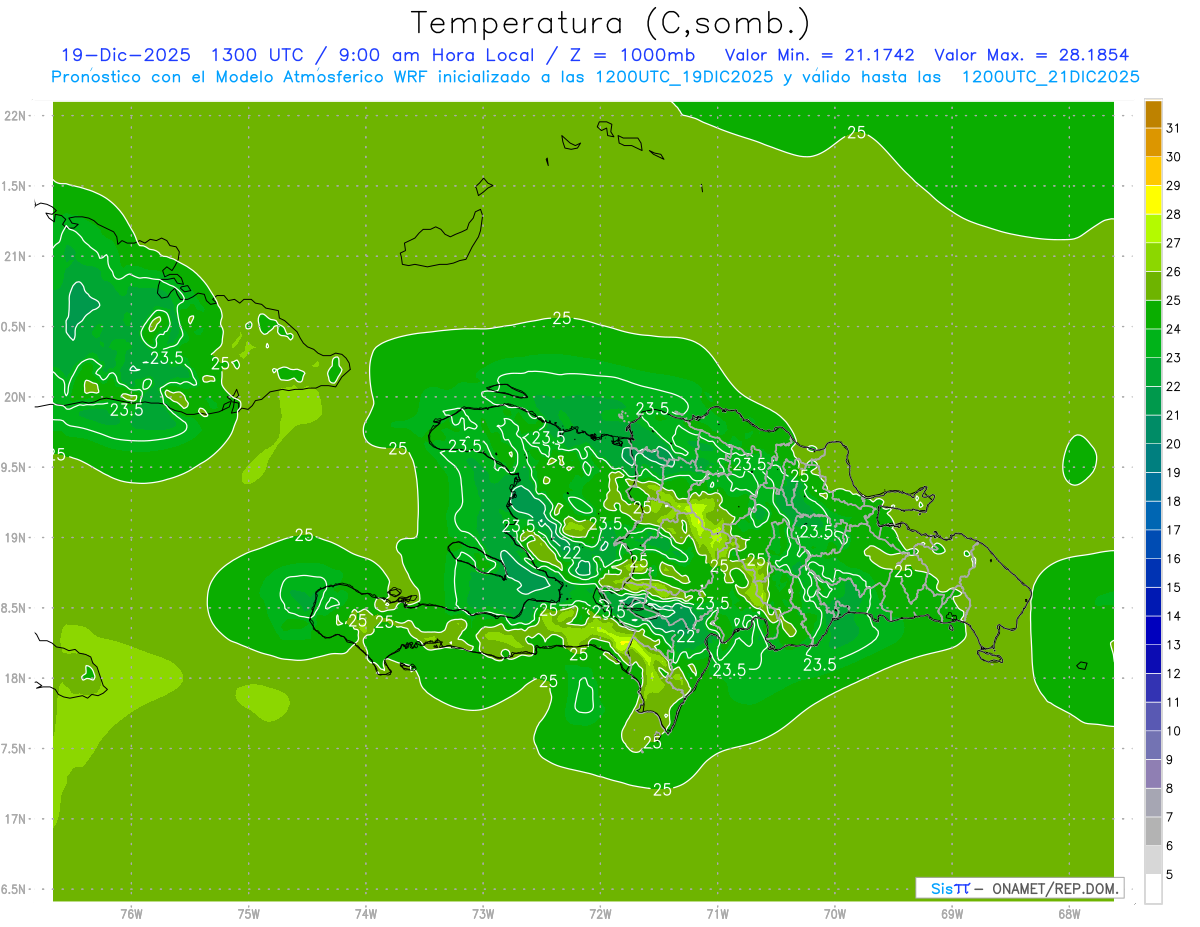Click the '69W' longitude axis label
This screenshot has height=927, width=1200.
point(952,913)
